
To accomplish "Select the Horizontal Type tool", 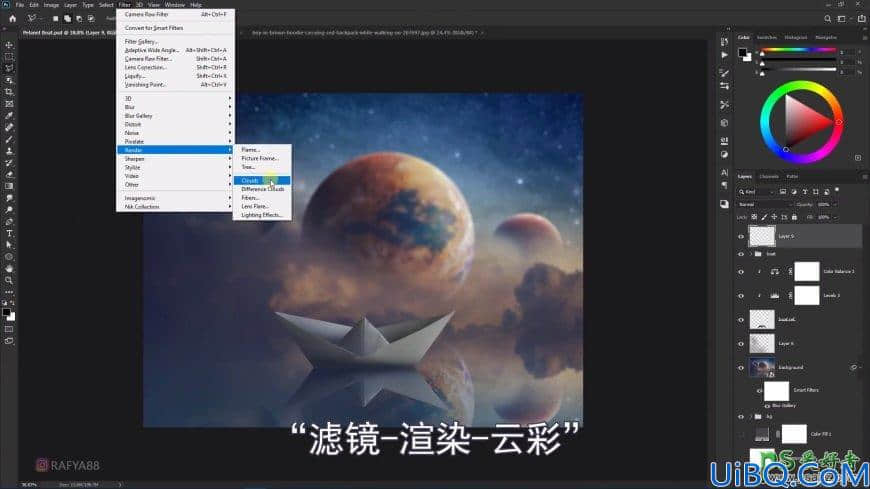I will [x=9, y=233].
